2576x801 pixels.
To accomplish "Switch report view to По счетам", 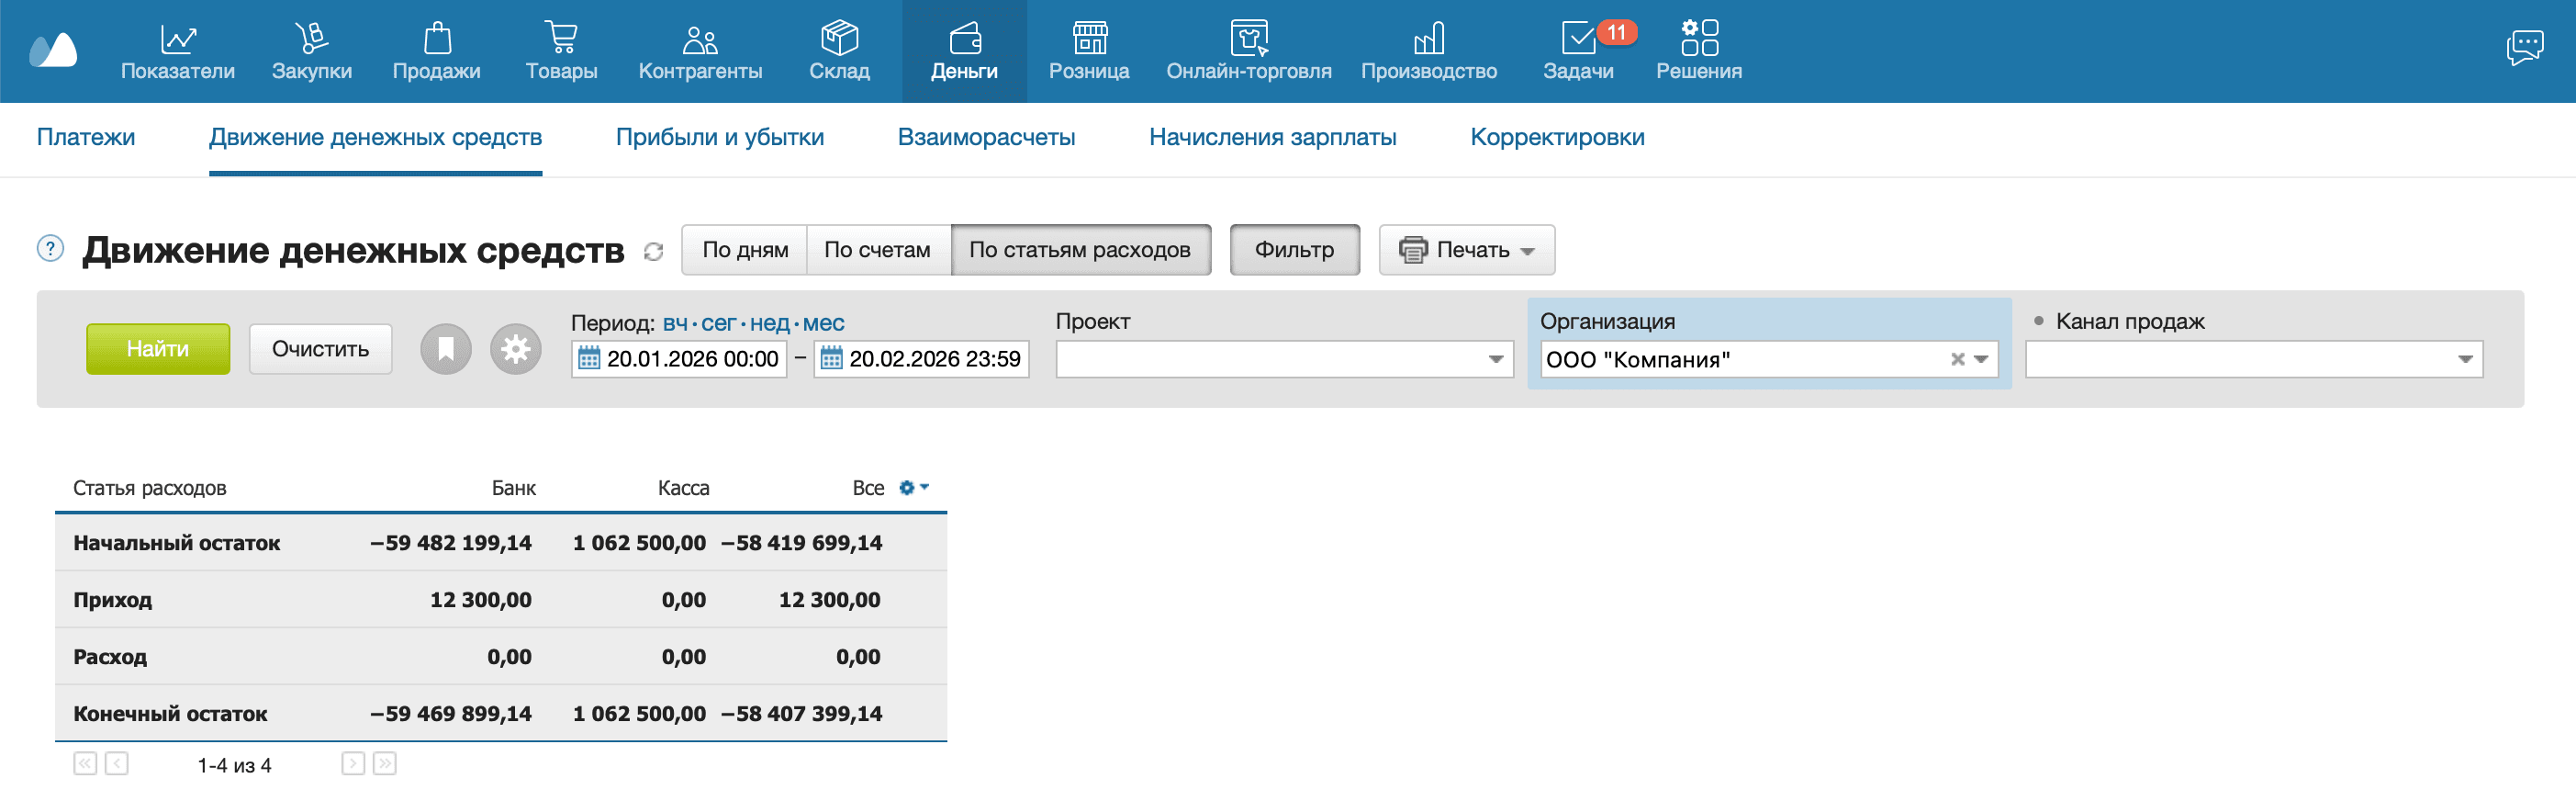I will click(x=878, y=250).
